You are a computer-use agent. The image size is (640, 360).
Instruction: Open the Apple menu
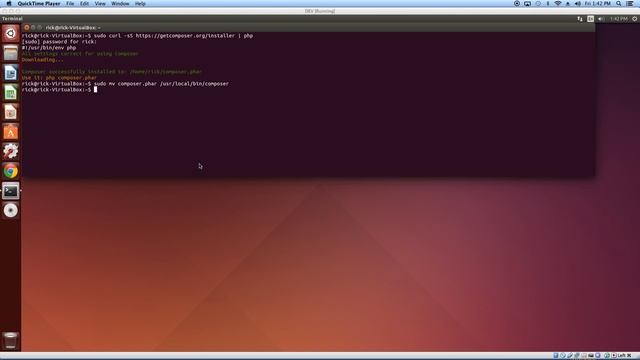(x=9, y=3)
